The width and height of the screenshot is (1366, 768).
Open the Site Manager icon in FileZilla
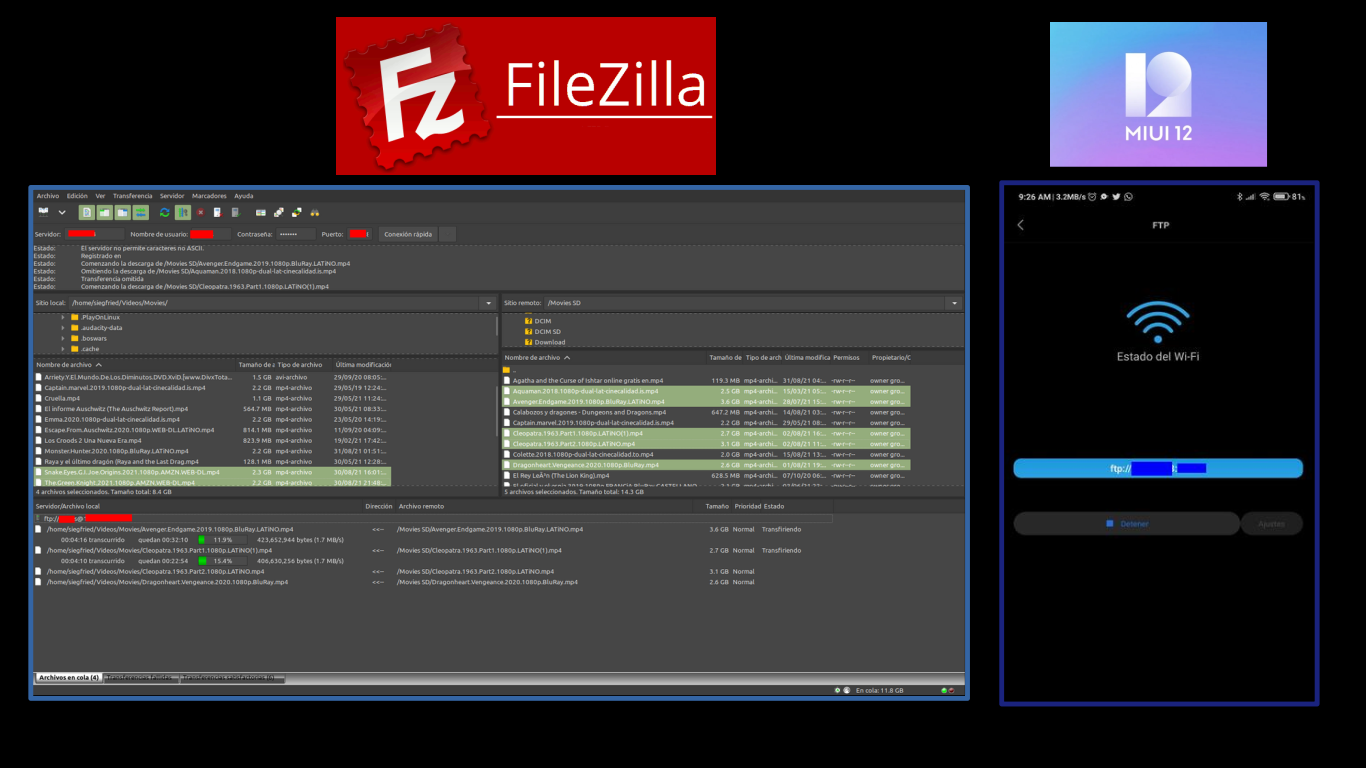pos(44,212)
